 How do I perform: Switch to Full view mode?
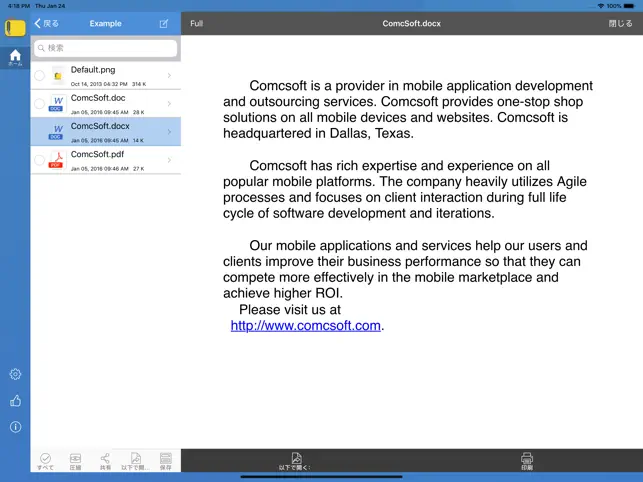tap(196, 23)
